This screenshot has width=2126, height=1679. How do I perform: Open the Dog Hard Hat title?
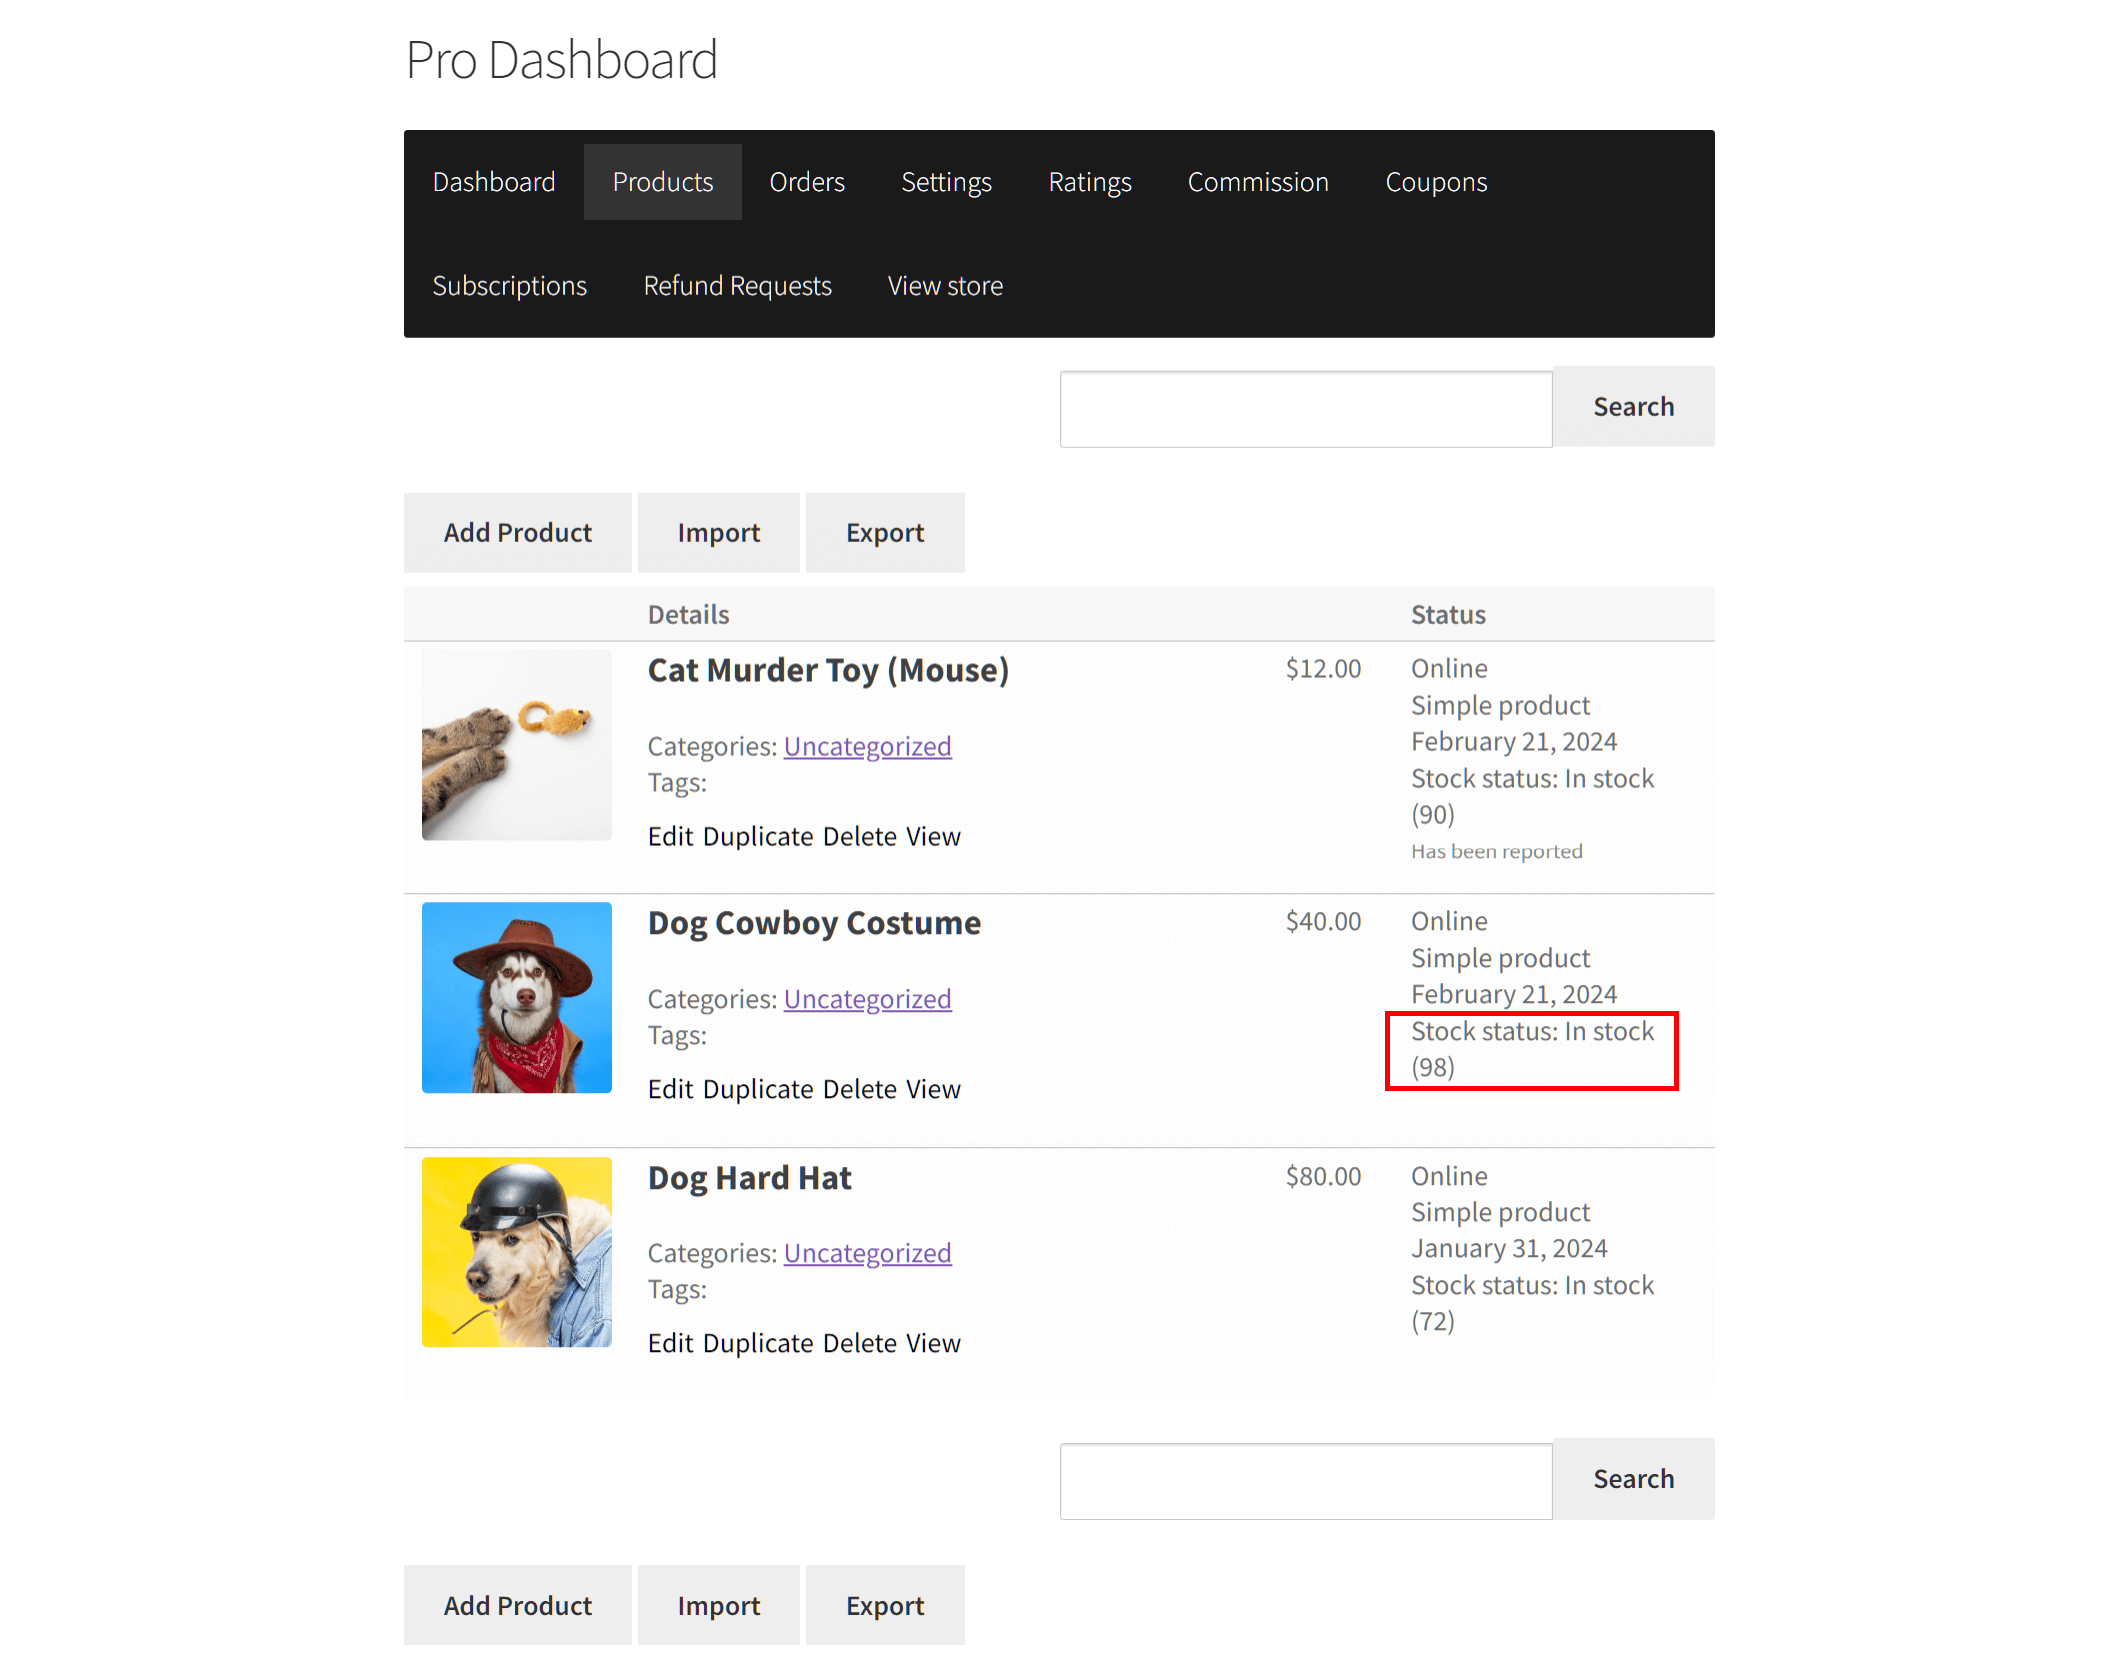click(x=750, y=1178)
